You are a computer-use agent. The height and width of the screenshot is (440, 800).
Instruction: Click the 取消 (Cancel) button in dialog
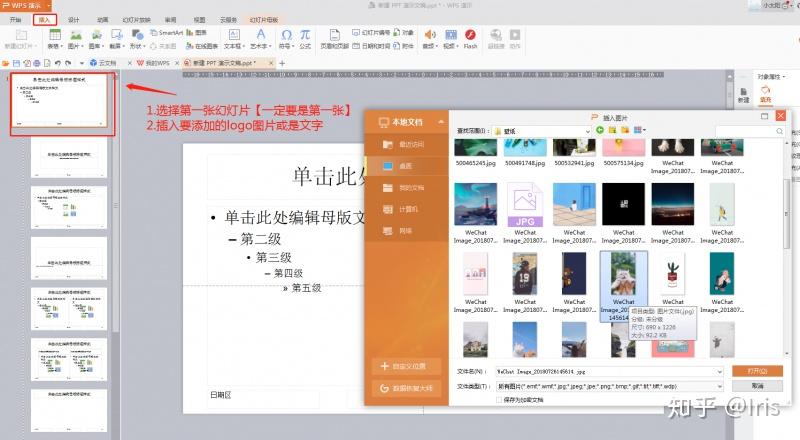coord(757,386)
